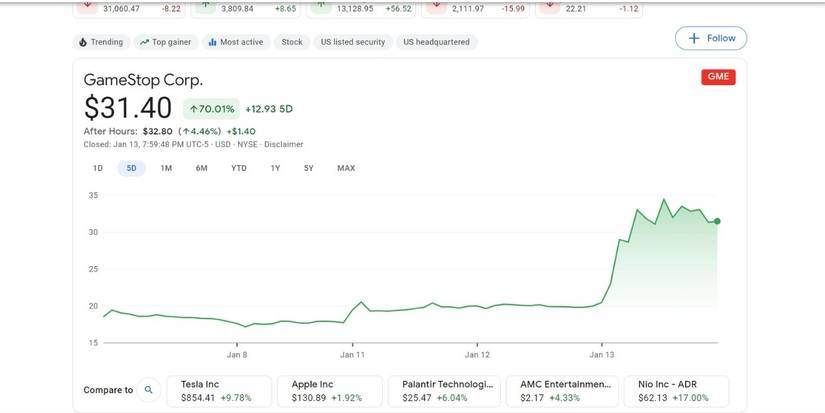Select the US listed security chip
Screen dimensions: 825x413
(x=353, y=42)
